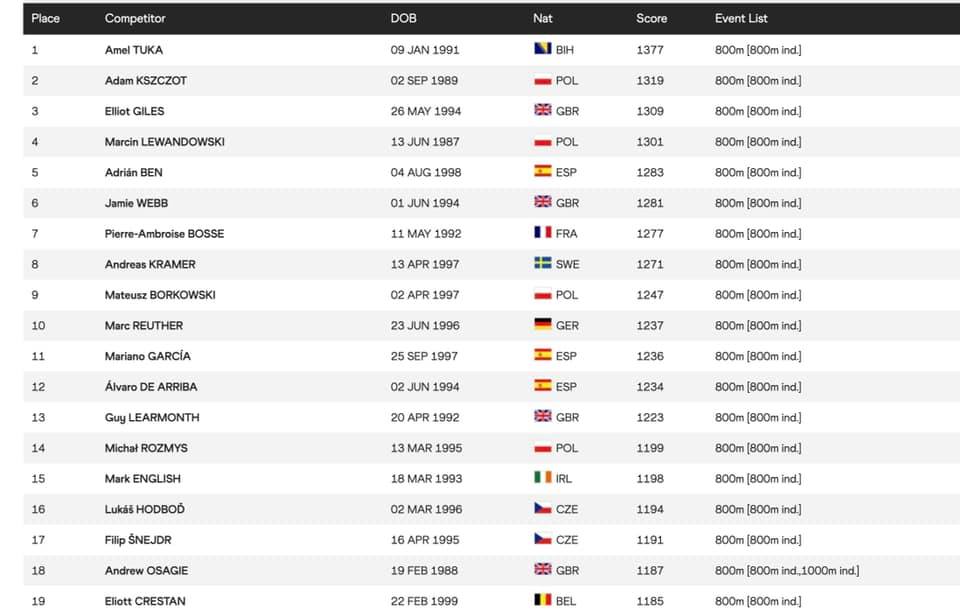Open Pierre-Ambroise BOSSE's athlete page

click(164, 233)
